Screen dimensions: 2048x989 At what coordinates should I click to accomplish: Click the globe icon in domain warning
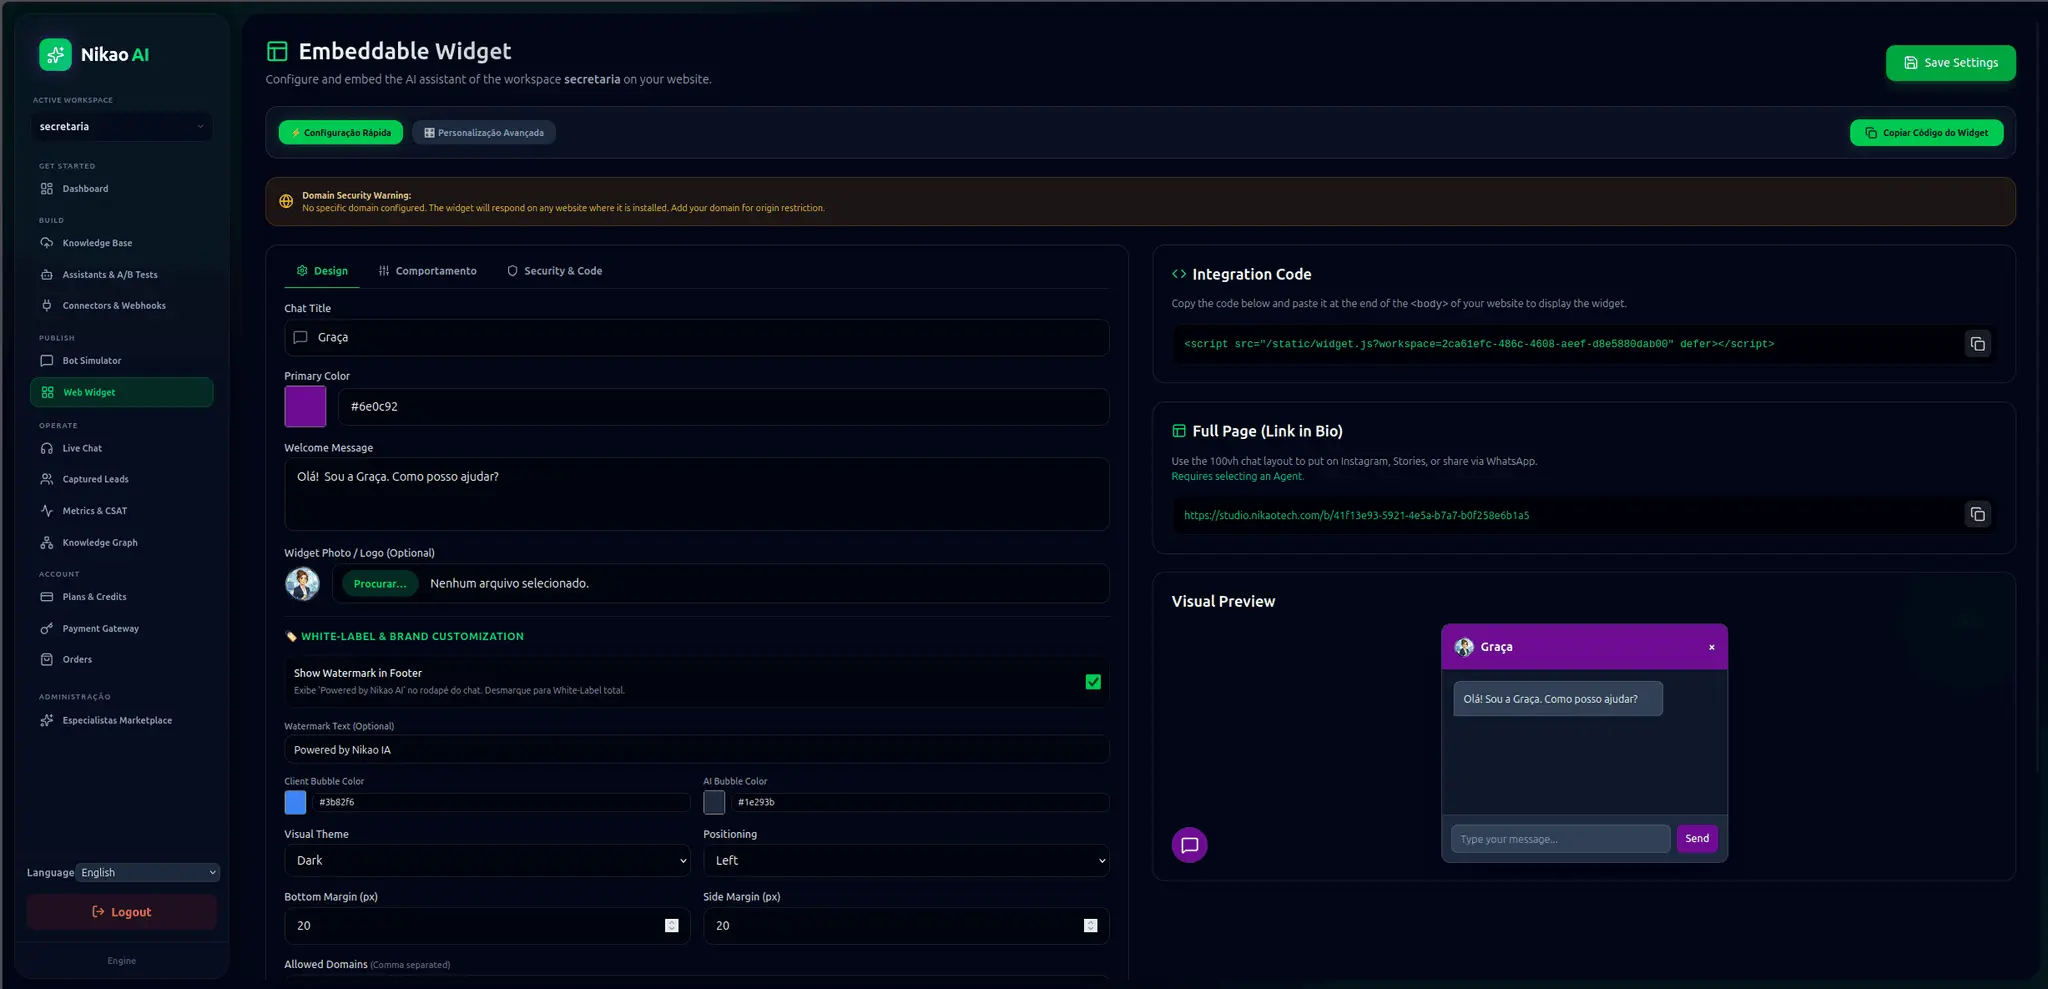(x=286, y=202)
